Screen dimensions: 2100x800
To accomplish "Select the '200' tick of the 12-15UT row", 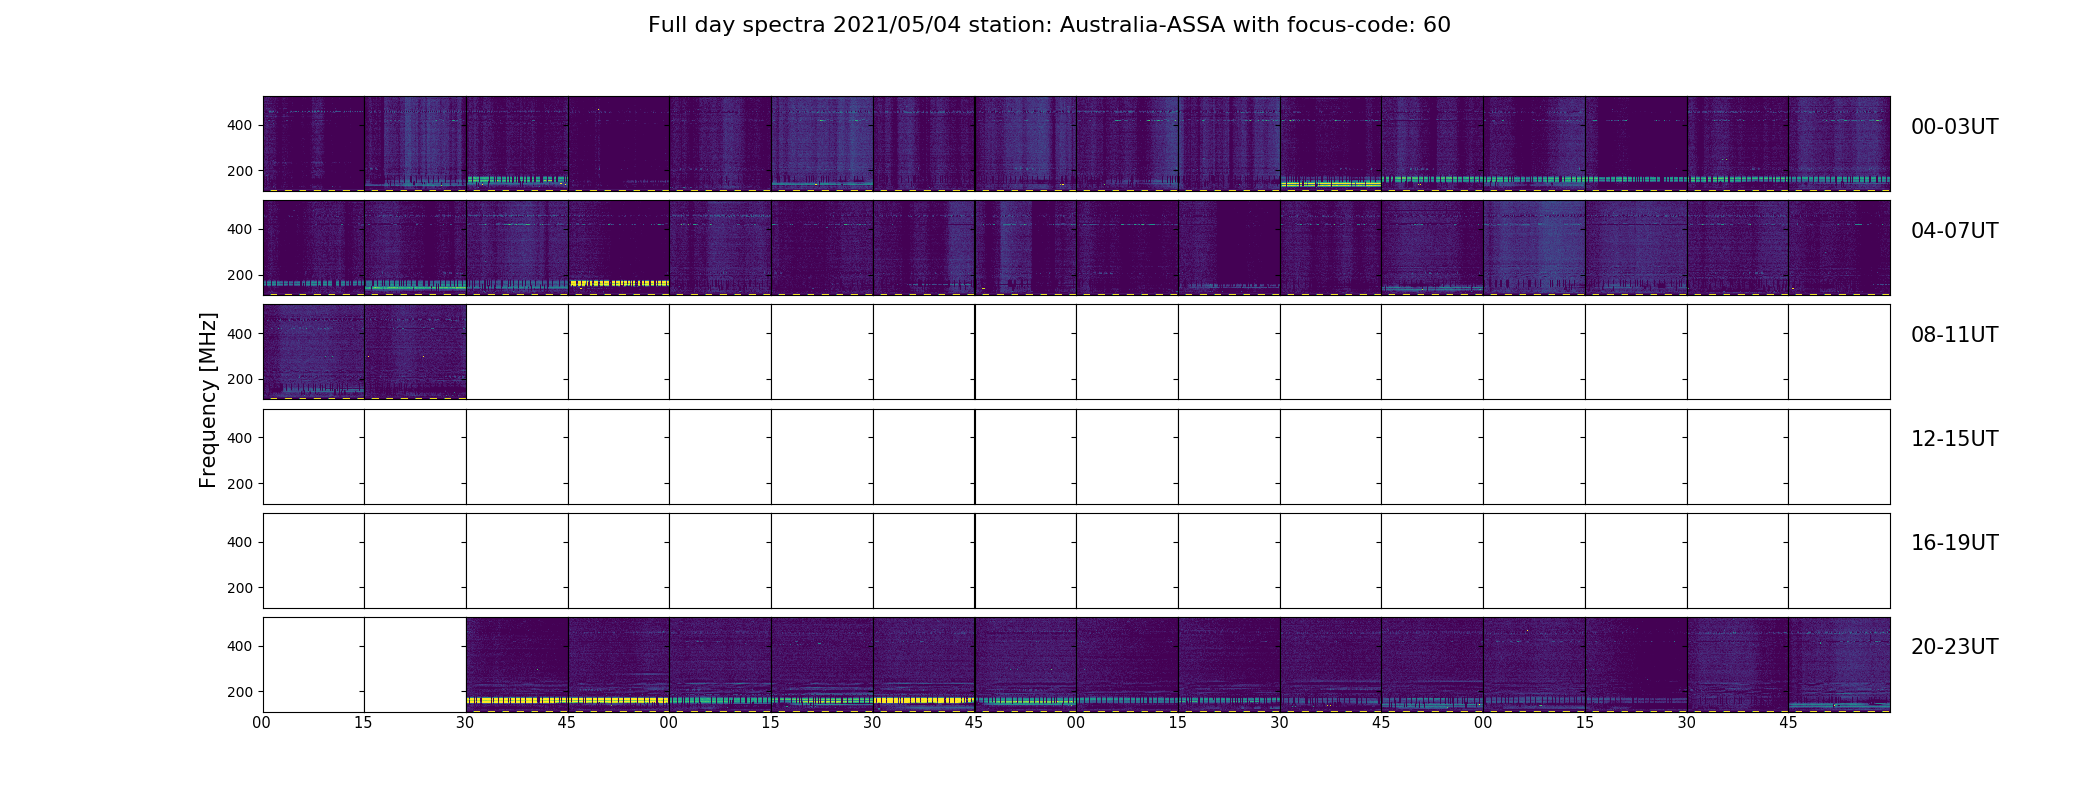I will [240, 484].
